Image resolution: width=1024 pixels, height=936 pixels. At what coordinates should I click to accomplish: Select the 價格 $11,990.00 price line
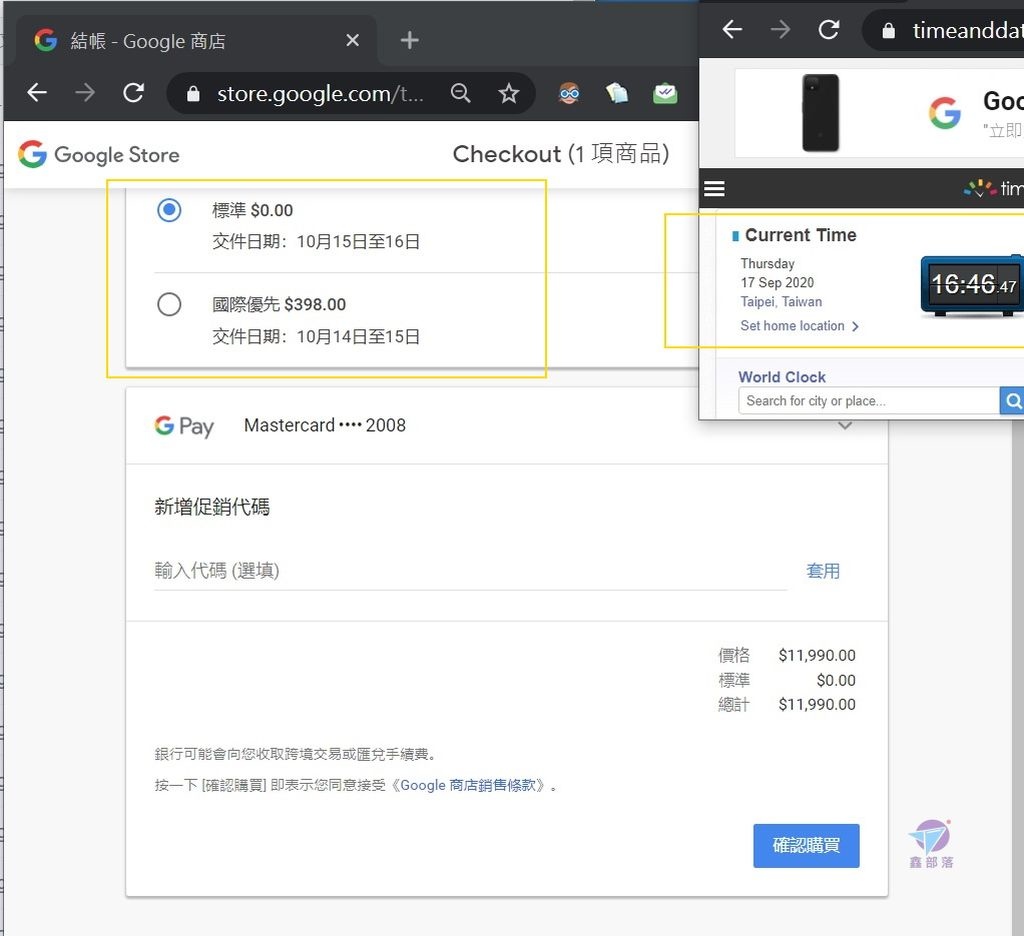pos(787,655)
